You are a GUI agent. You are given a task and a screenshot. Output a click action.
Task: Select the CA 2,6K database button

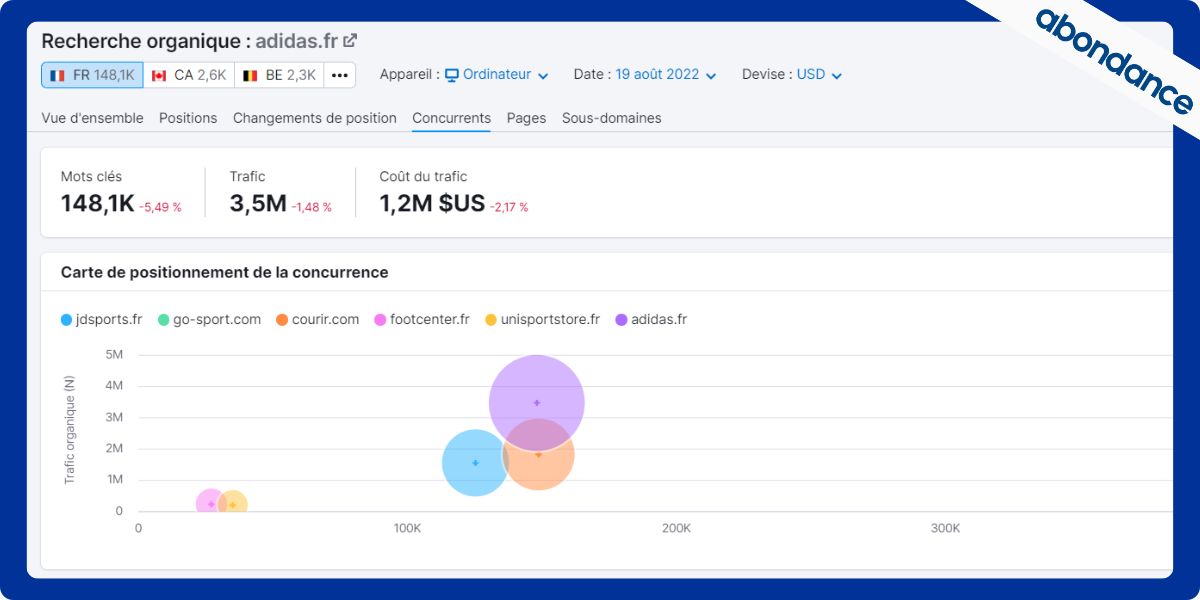pos(189,75)
